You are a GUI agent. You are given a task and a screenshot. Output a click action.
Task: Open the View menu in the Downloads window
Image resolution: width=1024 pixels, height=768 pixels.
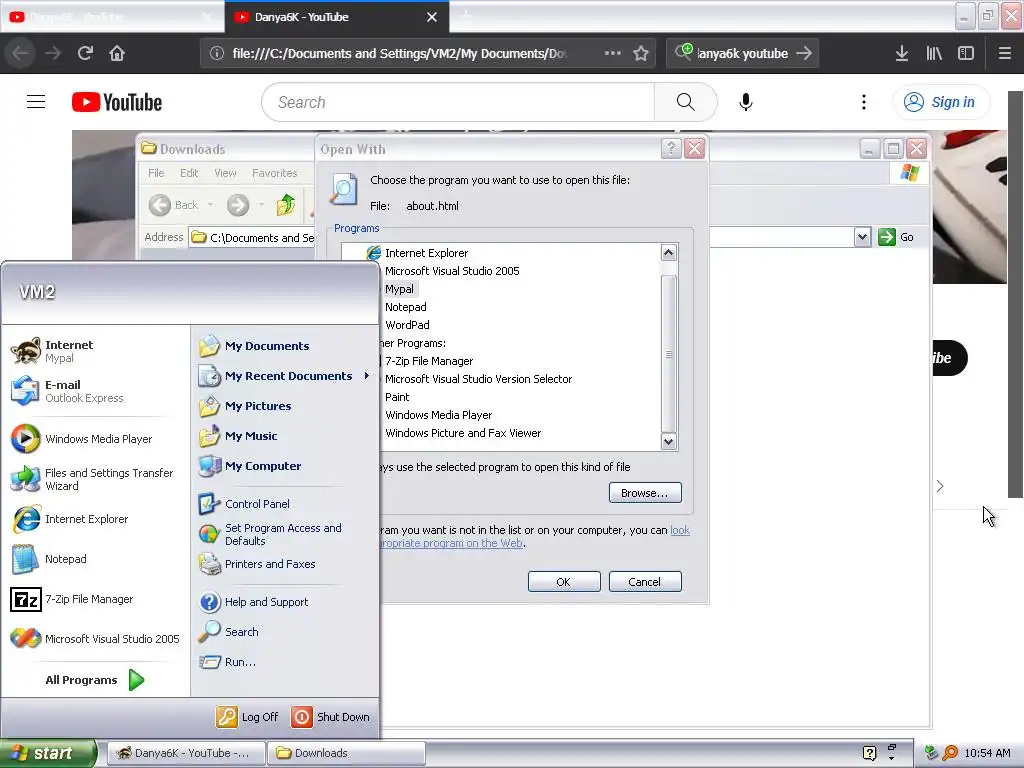coord(225,173)
